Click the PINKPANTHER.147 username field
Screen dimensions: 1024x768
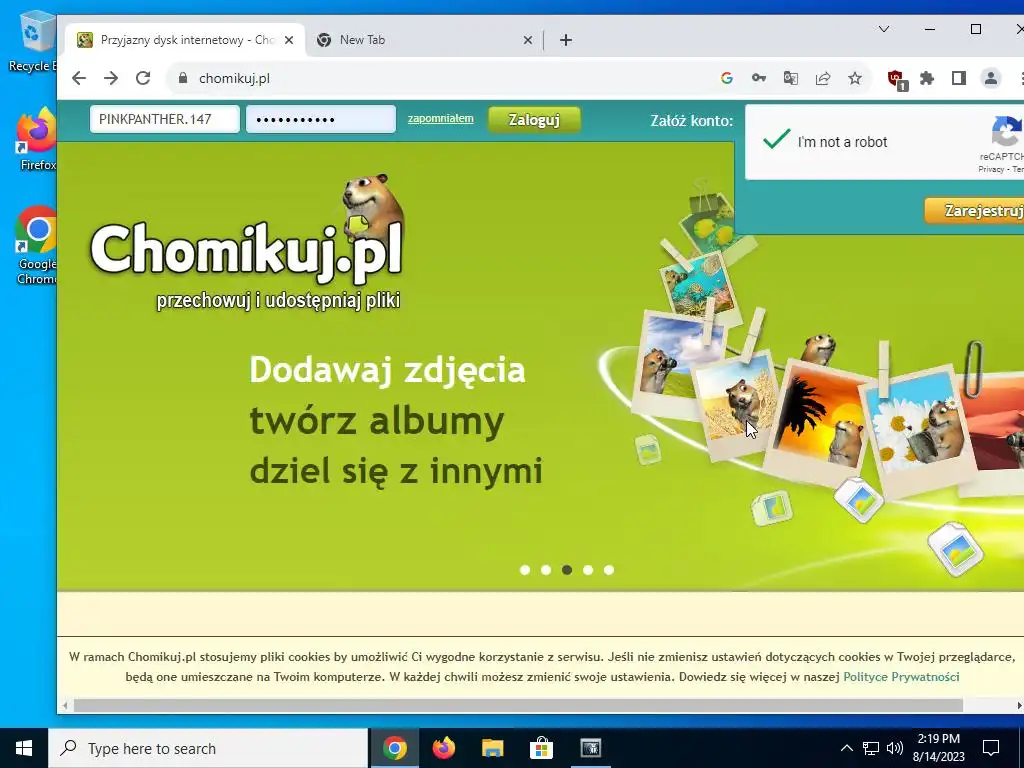tap(165, 120)
